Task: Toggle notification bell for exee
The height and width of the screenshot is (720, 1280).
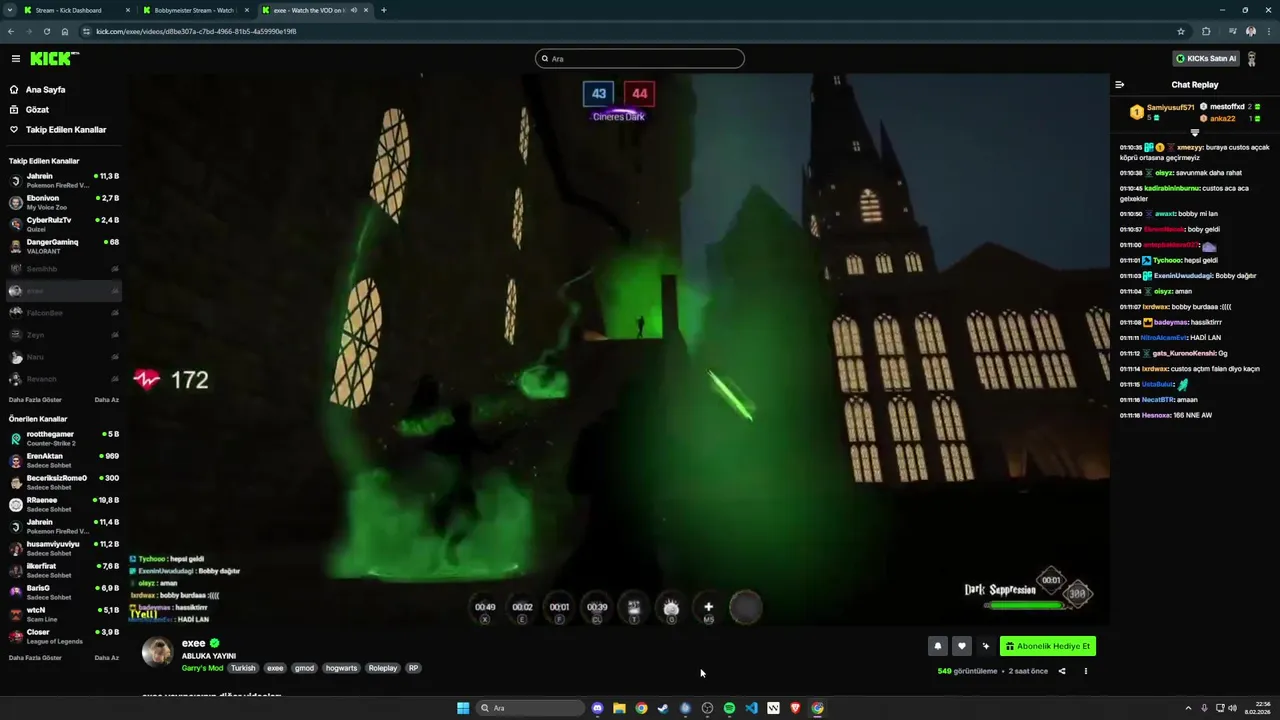Action: point(938,646)
